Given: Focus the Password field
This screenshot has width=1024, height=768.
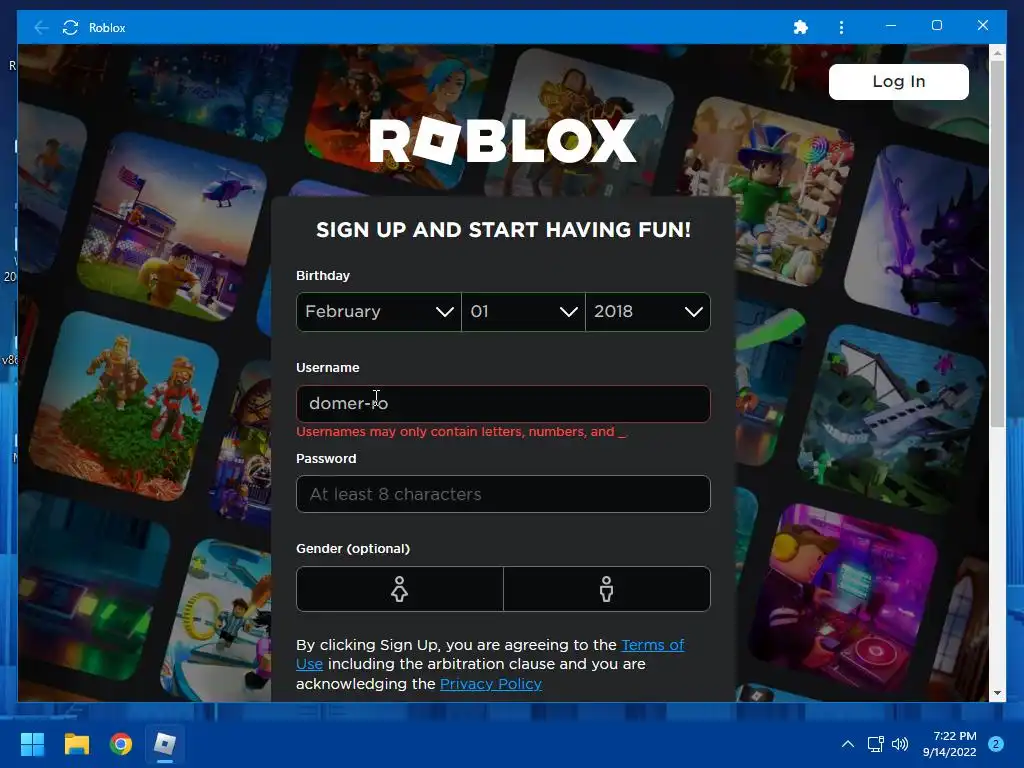Looking at the screenshot, I should pos(503,494).
